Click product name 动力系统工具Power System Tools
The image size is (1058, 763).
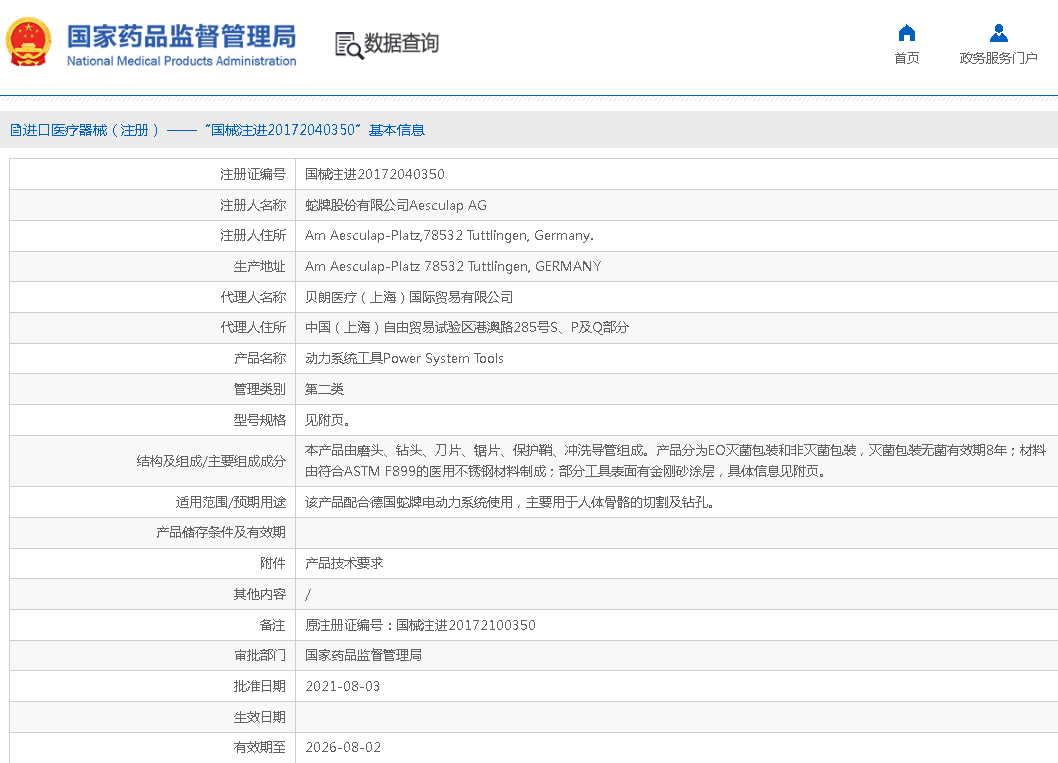coord(404,358)
